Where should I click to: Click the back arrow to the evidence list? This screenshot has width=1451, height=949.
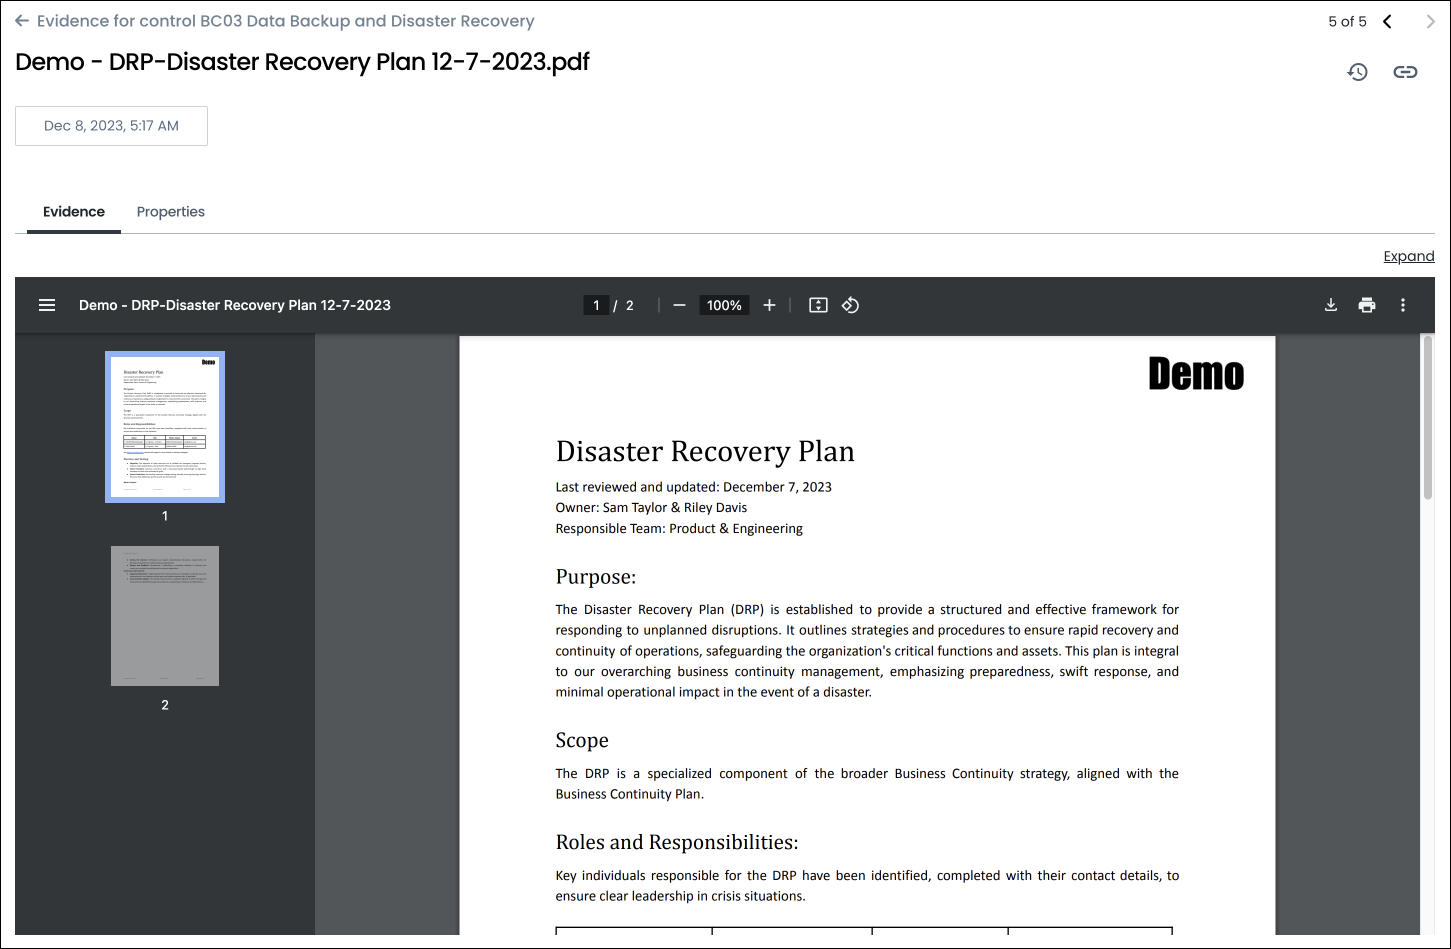click(x=22, y=21)
